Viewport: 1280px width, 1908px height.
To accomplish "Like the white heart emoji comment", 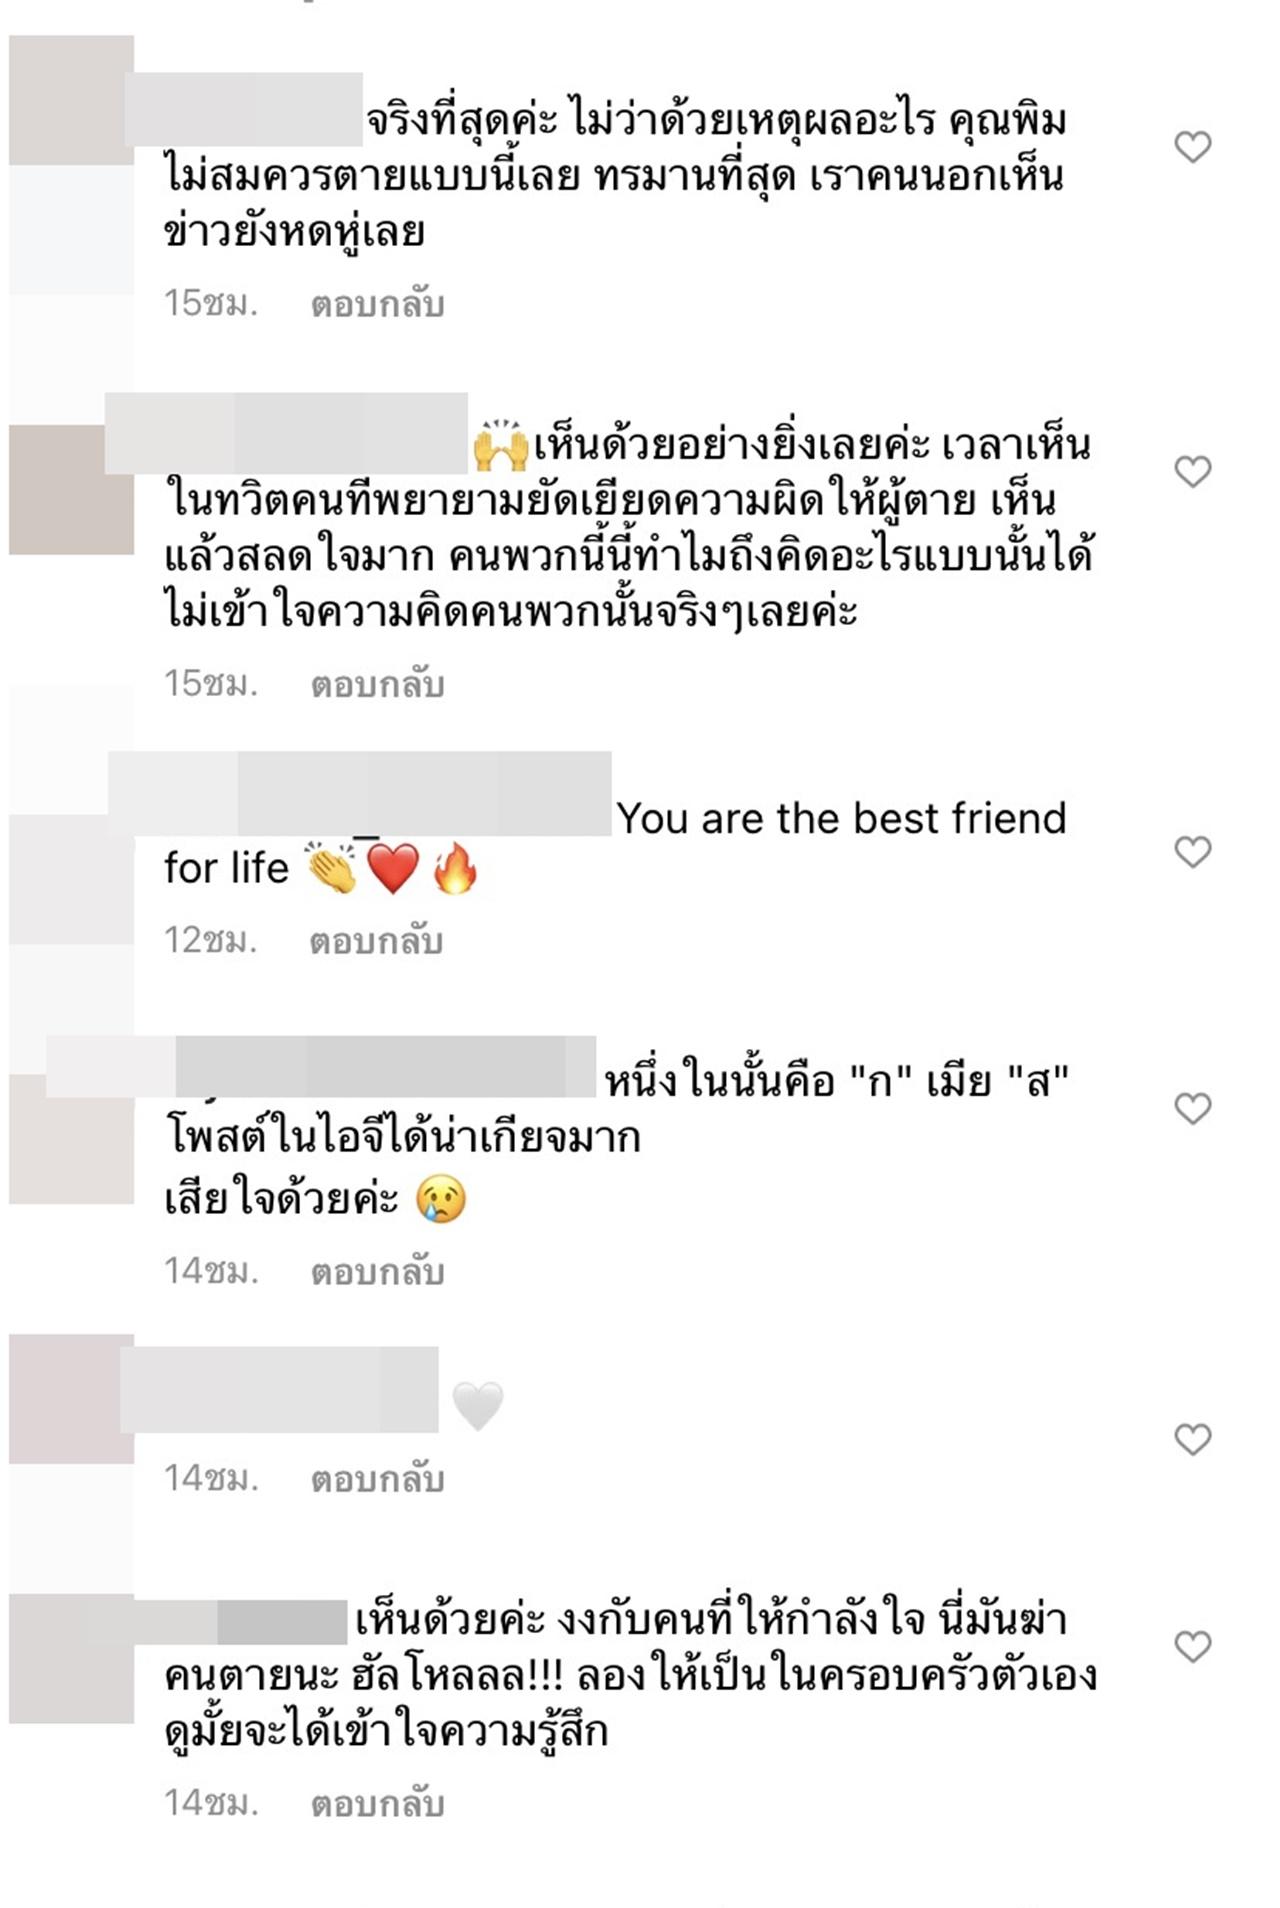I will point(1192,1439).
